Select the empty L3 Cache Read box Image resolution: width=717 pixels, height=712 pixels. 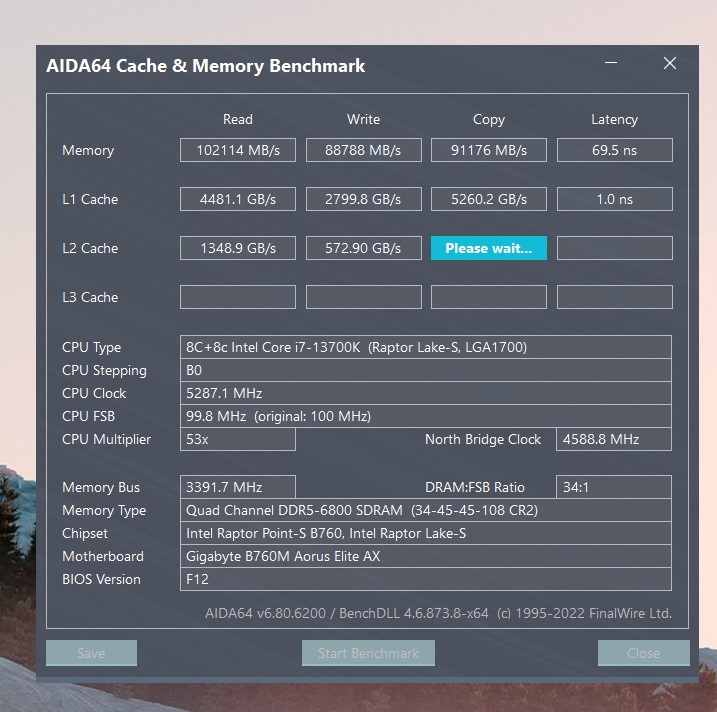(x=238, y=297)
